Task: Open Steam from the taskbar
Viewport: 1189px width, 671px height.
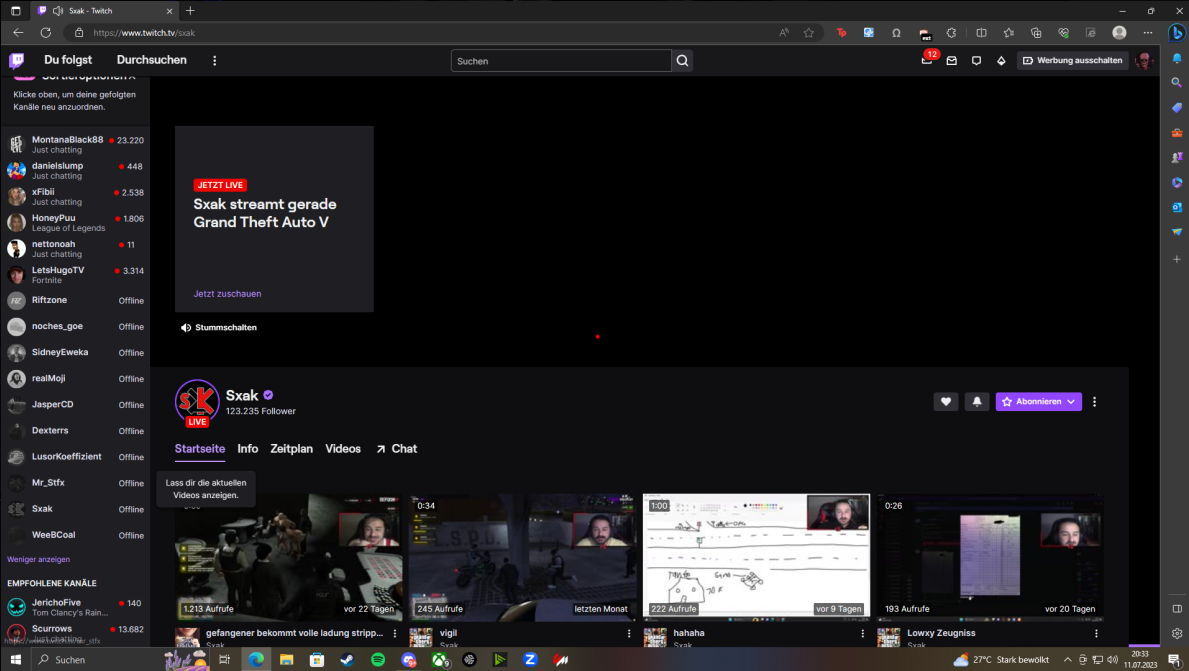Action: click(347, 660)
